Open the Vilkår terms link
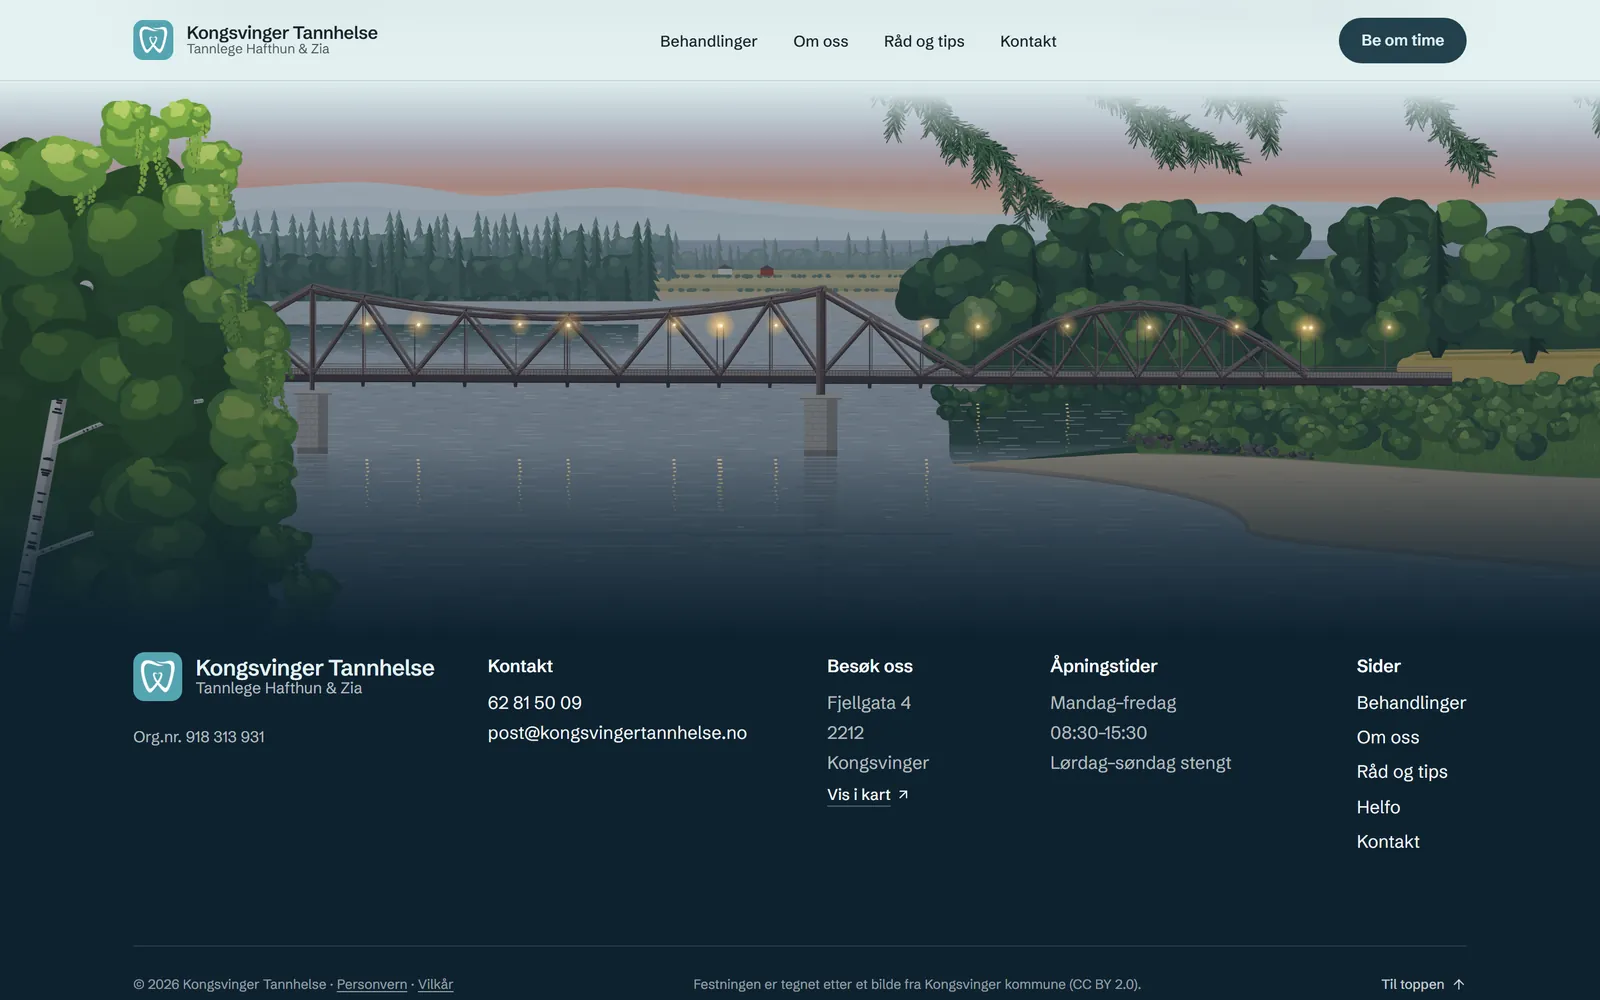The image size is (1600, 1000). (x=435, y=984)
